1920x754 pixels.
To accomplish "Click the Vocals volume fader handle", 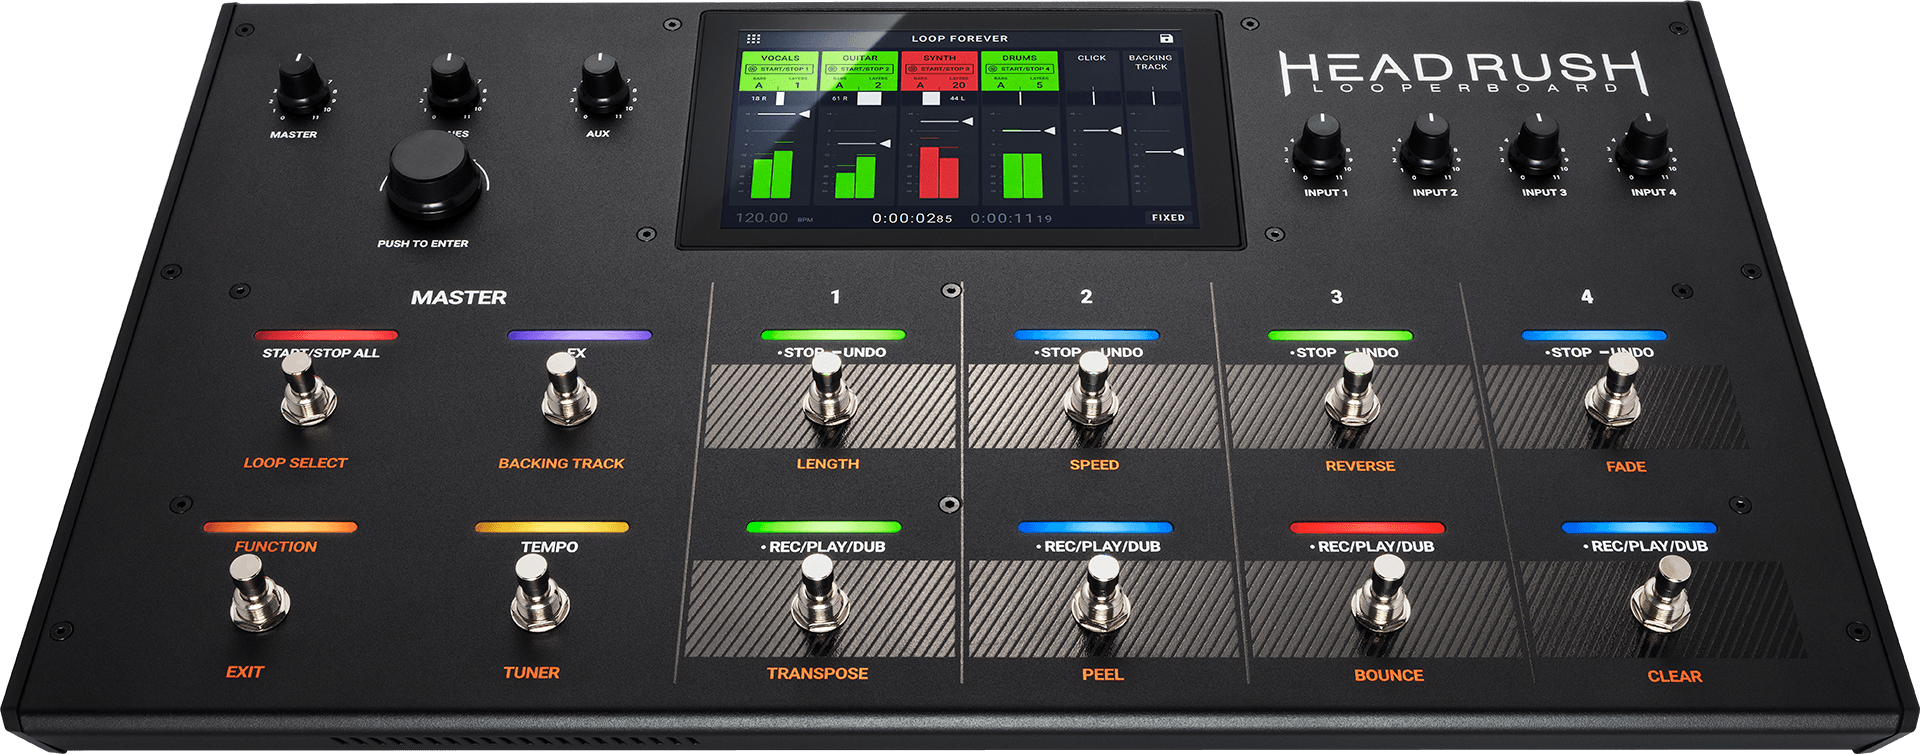I will pyautogui.click(x=803, y=114).
